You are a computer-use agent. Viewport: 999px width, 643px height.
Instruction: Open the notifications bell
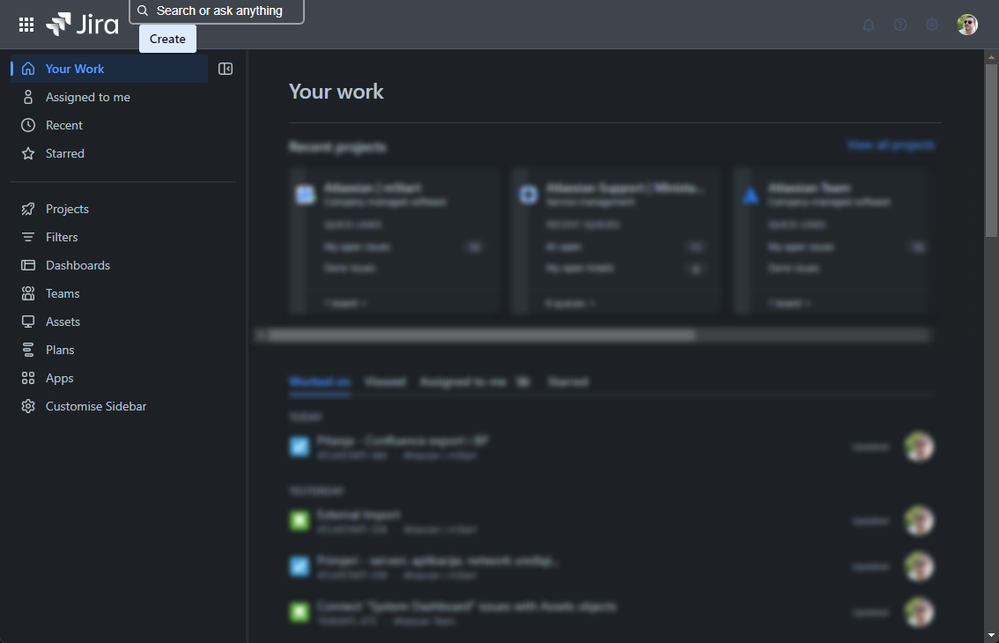pyautogui.click(x=868, y=25)
